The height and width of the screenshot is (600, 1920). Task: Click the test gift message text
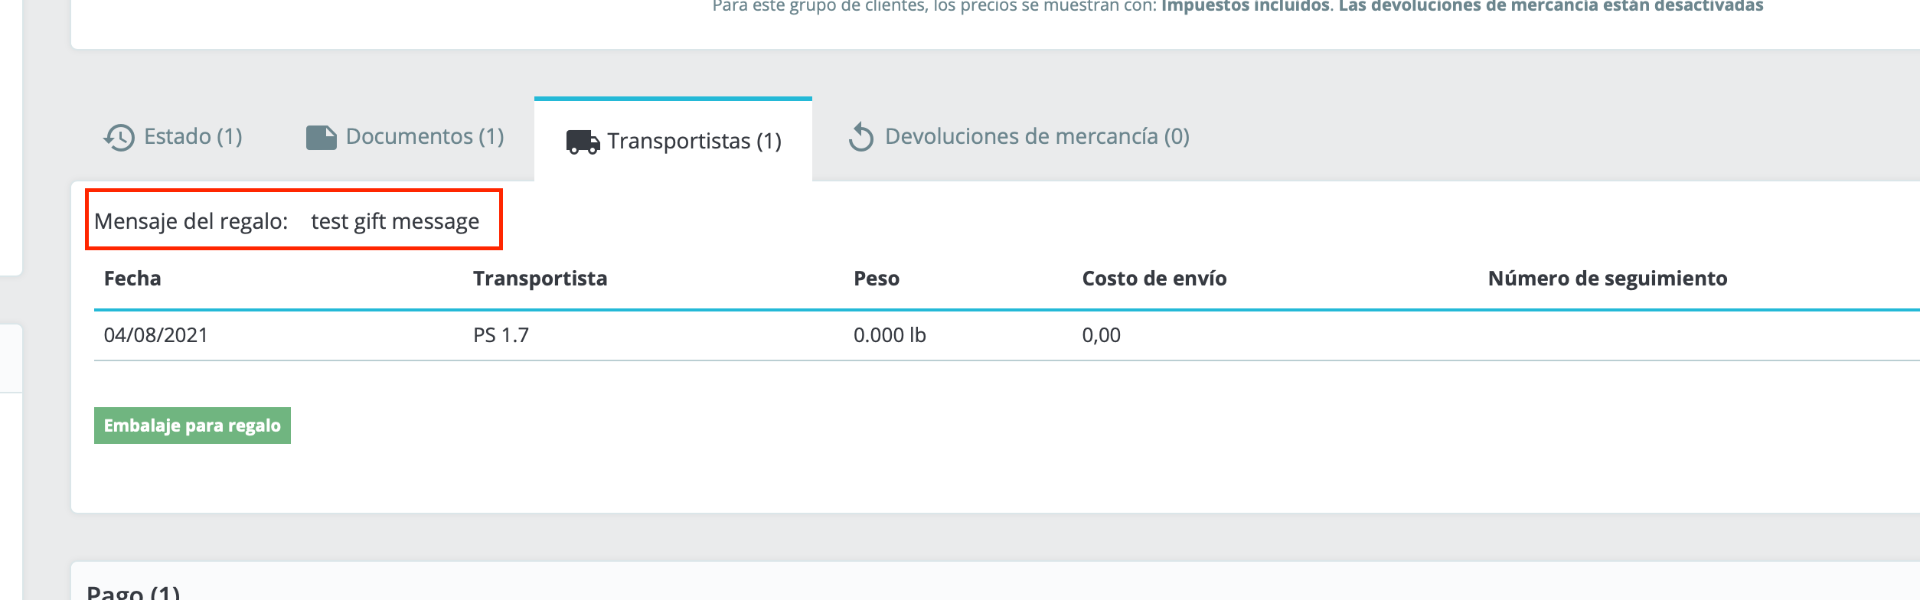pyautogui.click(x=395, y=222)
